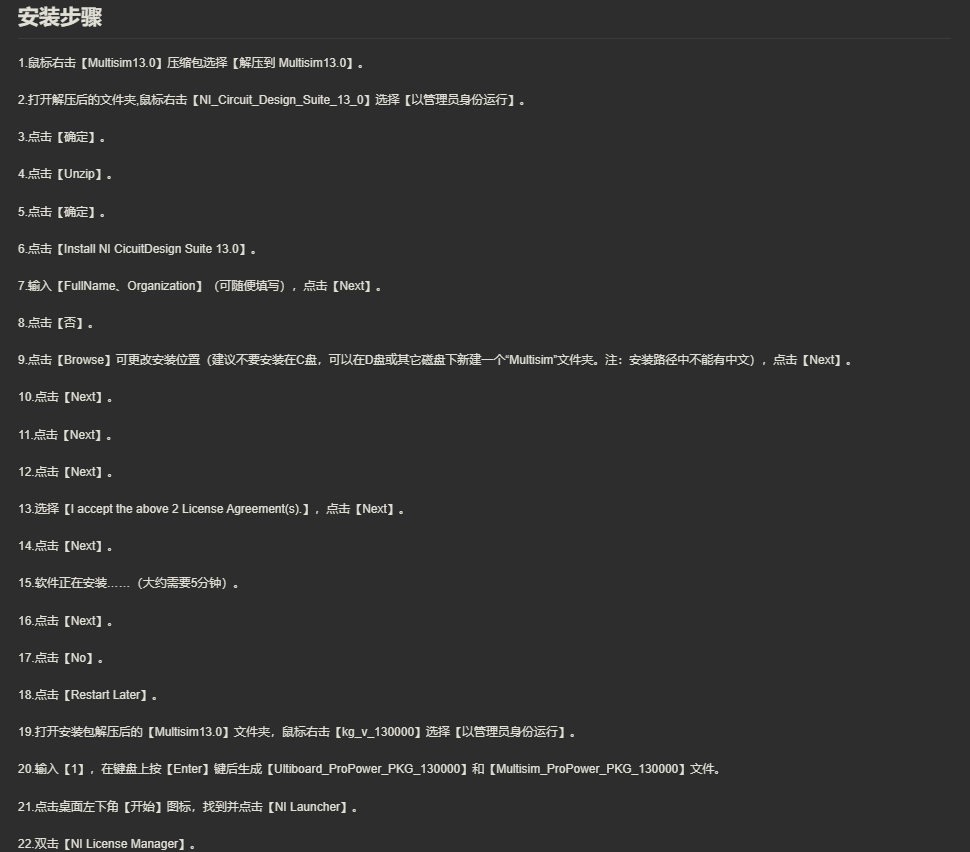Image resolution: width=970 pixels, height=852 pixels.
Task: Click step 4 mentioning Unzip
Action: (65, 174)
